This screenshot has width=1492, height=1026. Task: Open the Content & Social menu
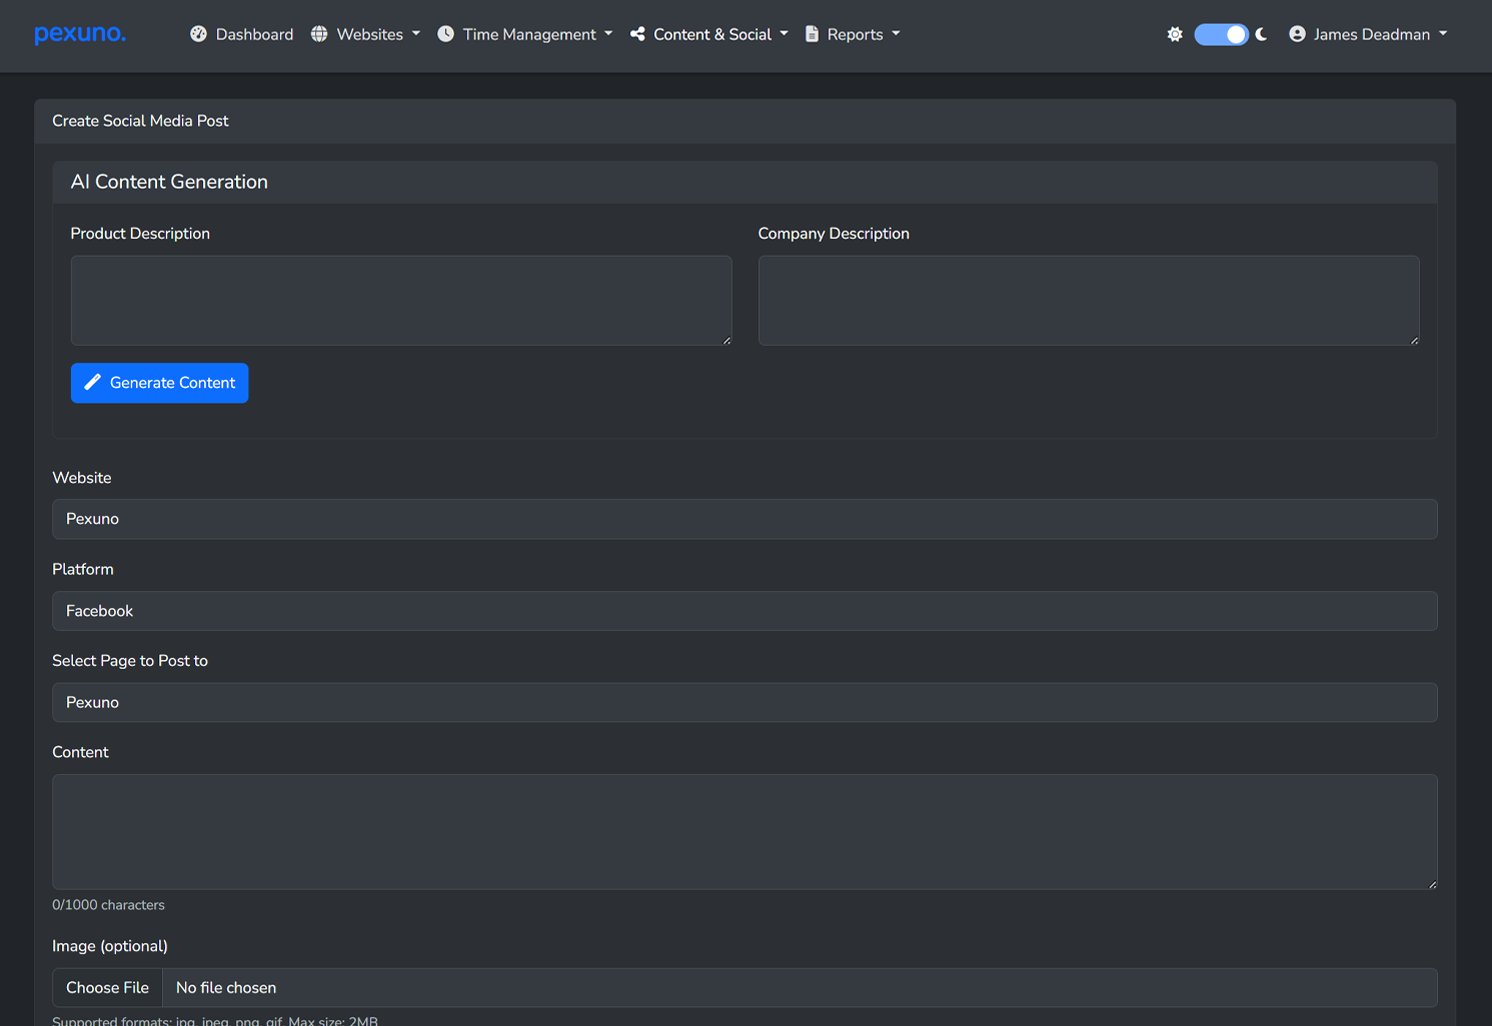[x=709, y=34]
